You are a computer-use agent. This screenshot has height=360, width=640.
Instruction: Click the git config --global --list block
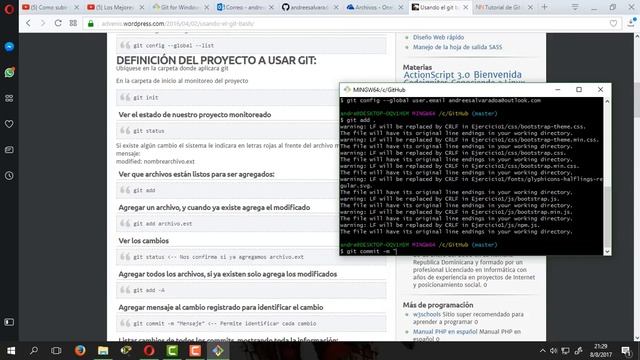[x=251, y=45]
